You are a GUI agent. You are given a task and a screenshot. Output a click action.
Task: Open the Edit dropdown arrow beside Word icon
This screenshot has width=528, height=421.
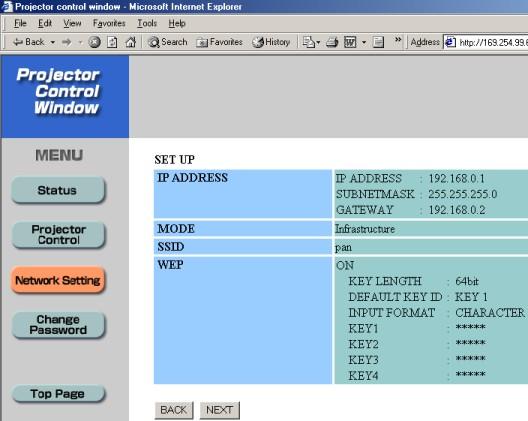[364, 42]
